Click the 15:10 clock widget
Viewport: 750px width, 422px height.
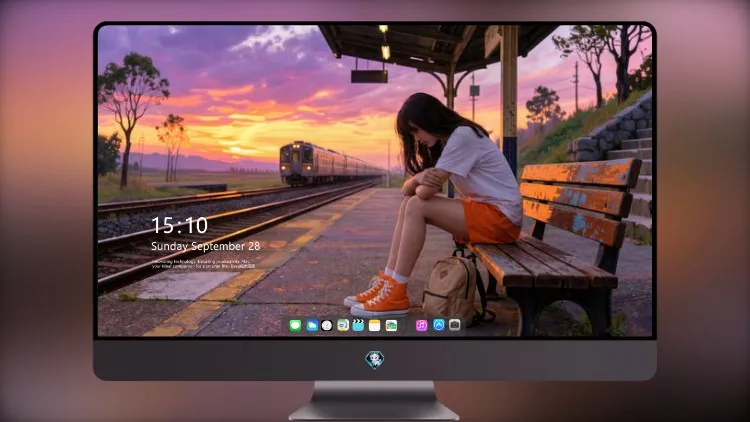179,225
